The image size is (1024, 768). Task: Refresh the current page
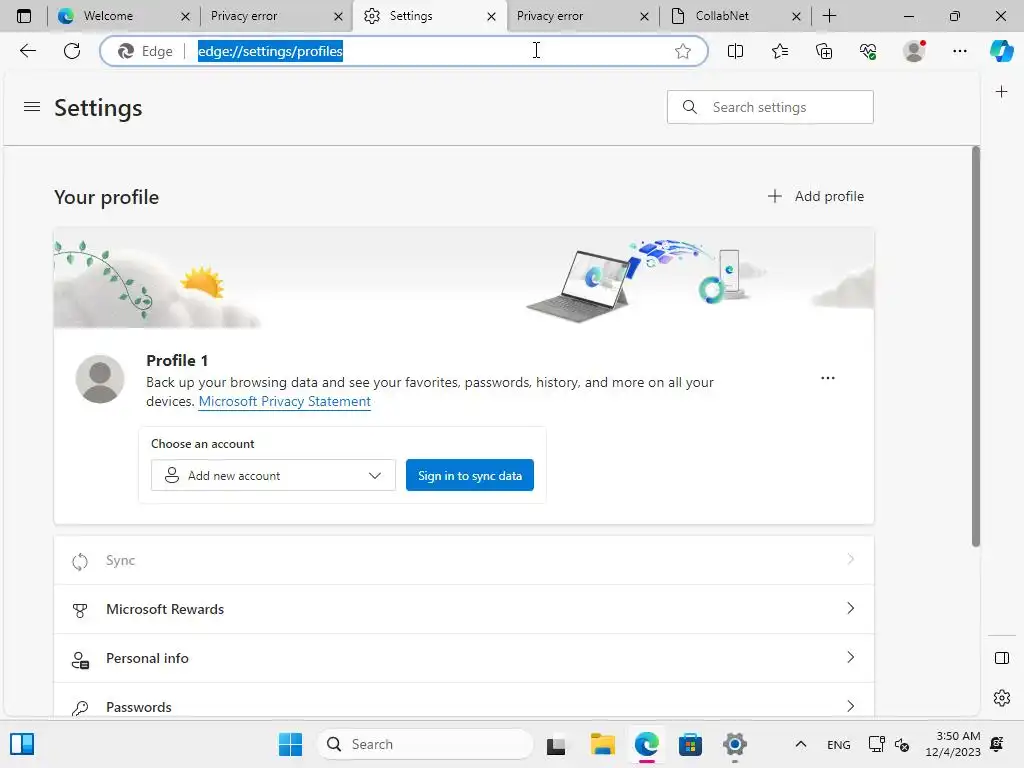pyautogui.click(x=72, y=51)
